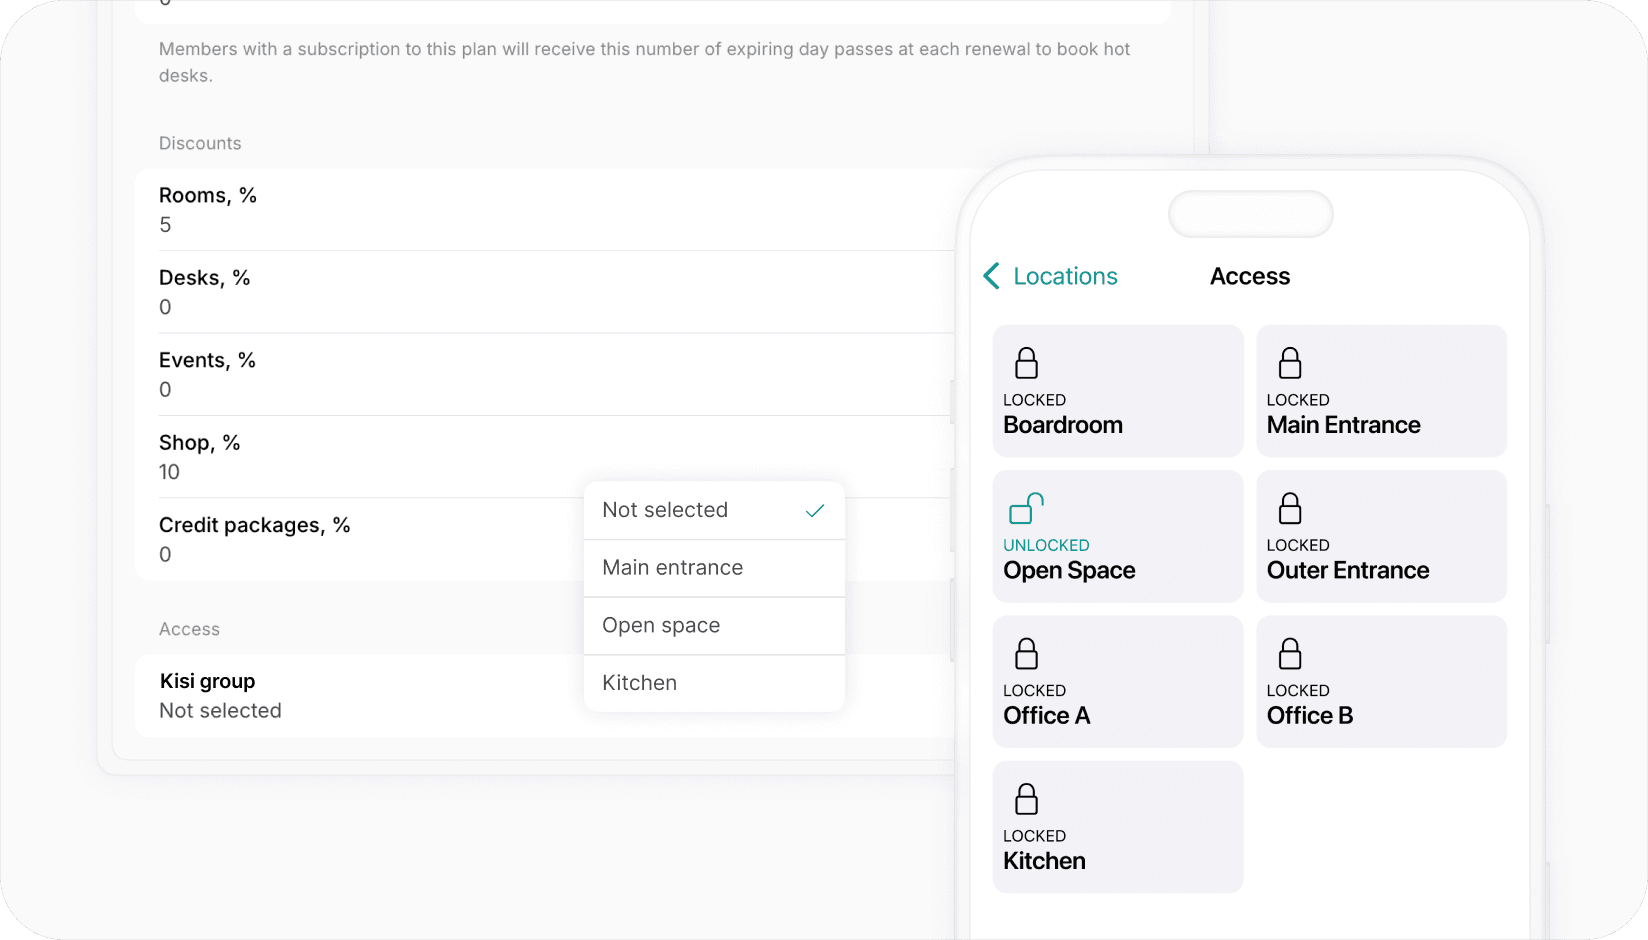Unlock the Kitchen door
1648x940 pixels.
[x=1117, y=826]
